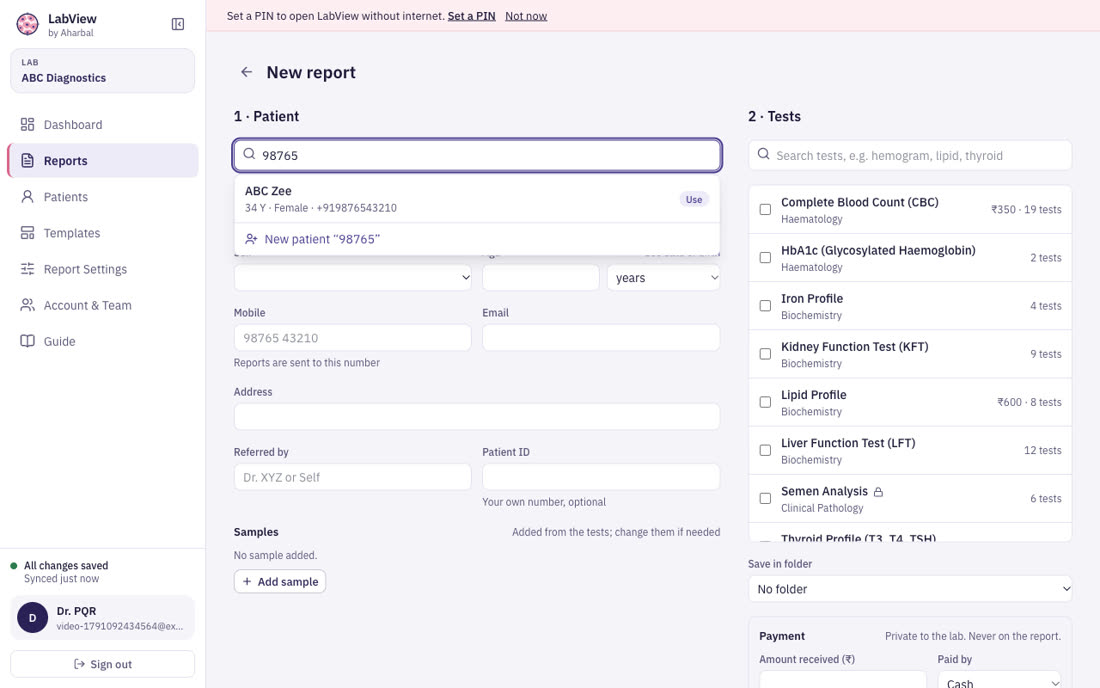Viewport: 1100px width, 688px height.
Task: Click the ABC Diagnostics lab card
Action: click(102, 71)
